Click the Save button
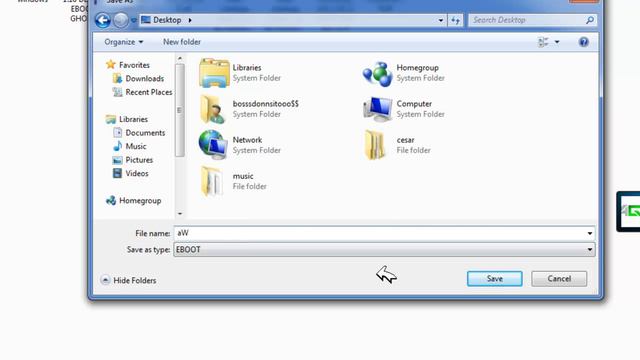 click(x=494, y=278)
